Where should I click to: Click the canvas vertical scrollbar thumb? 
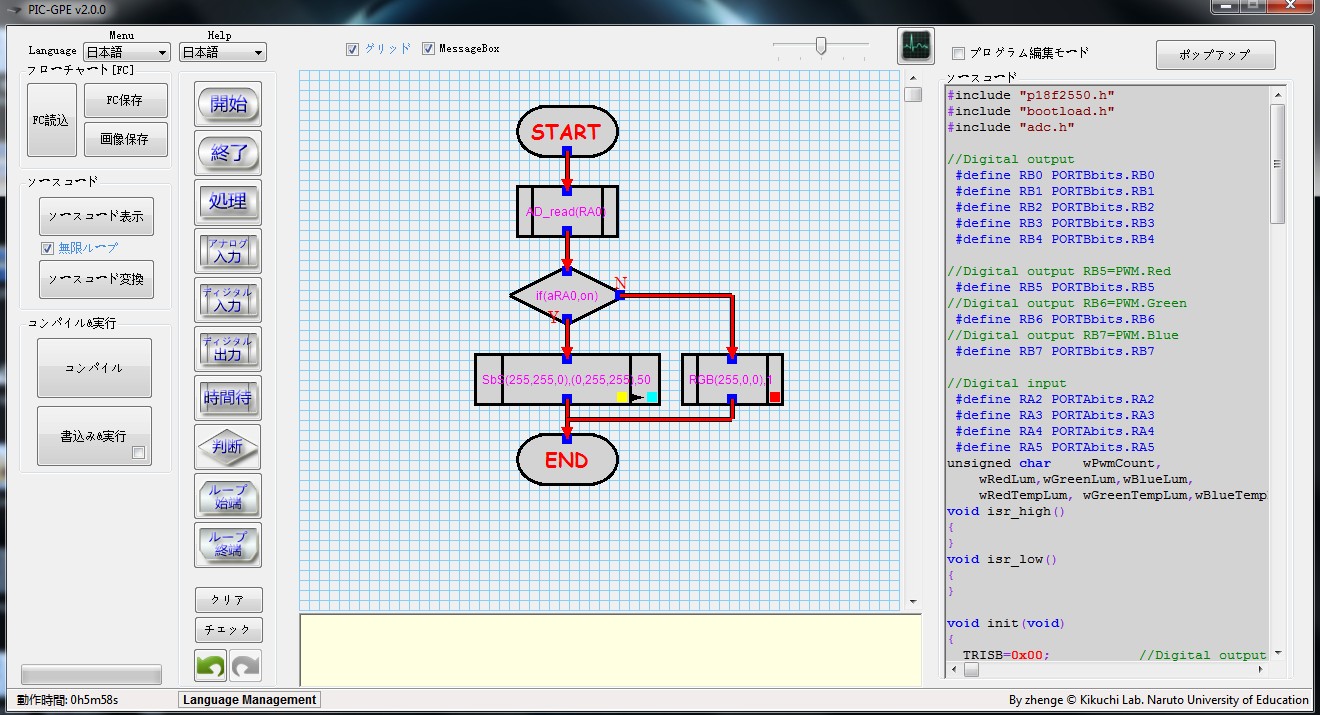coord(913,94)
